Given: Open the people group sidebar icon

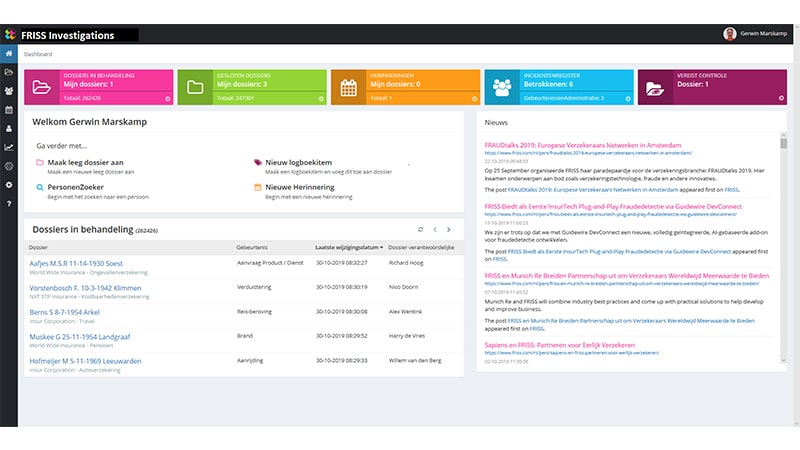Looking at the screenshot, I should pyautogui.click(x=9, y=91).
